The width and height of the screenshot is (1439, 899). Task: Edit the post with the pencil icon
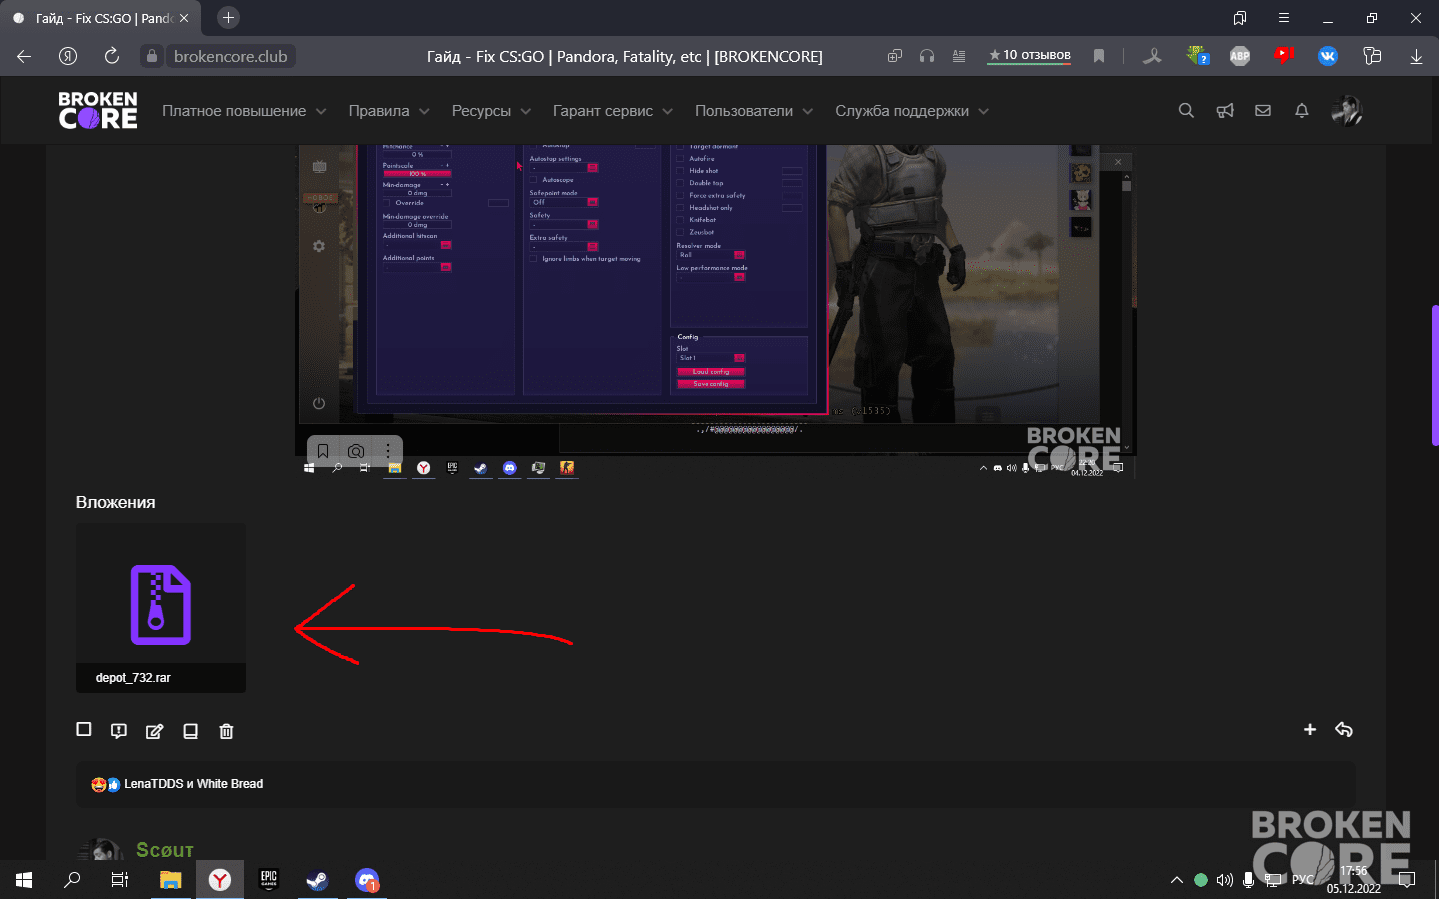click(x=154, y=731)
